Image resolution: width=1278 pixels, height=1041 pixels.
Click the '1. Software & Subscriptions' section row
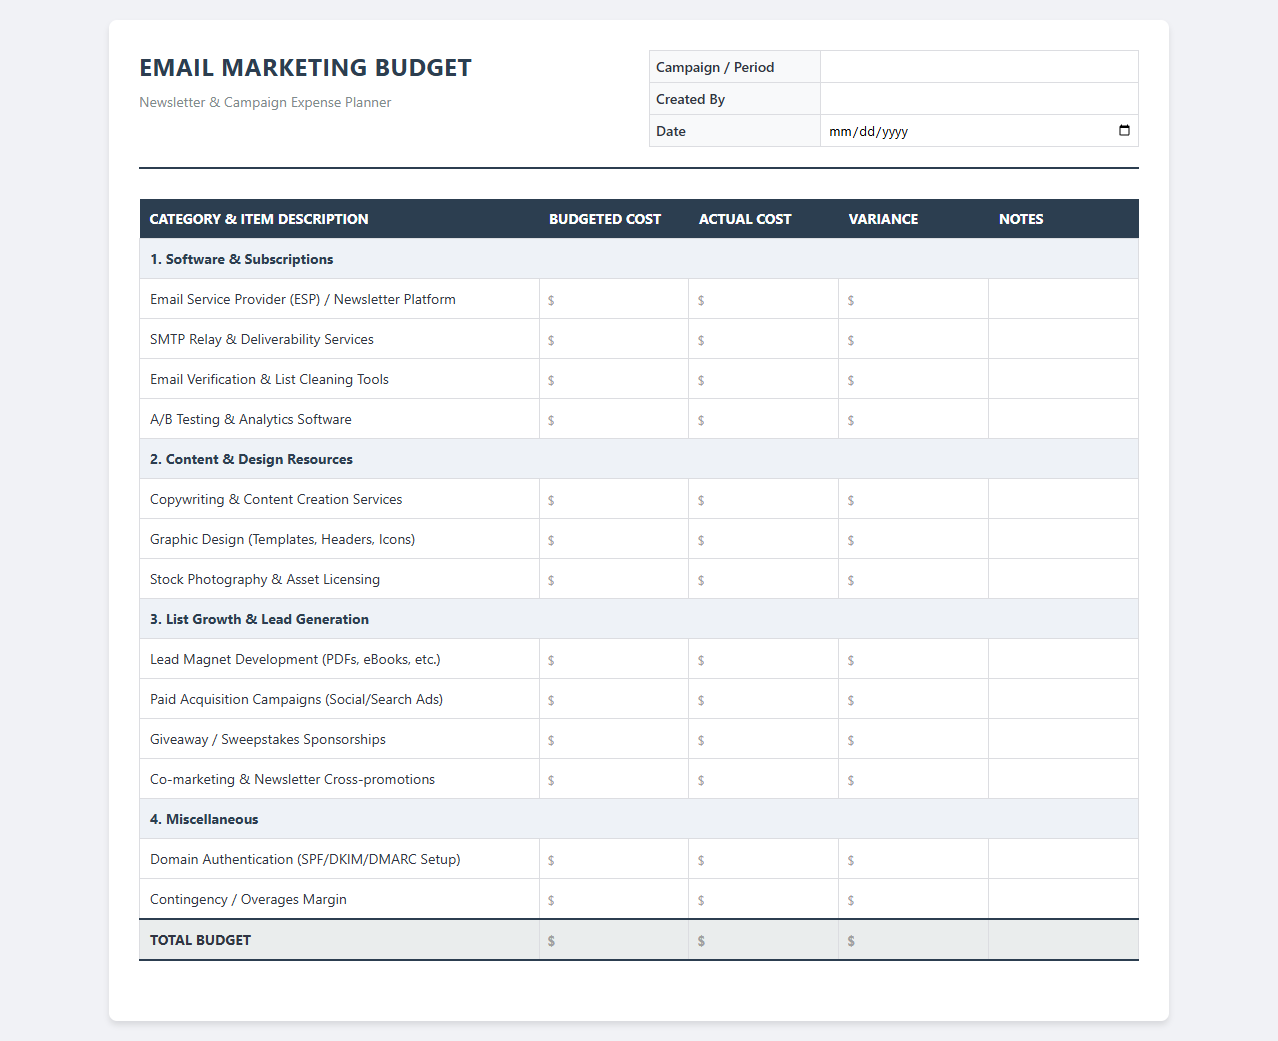coord(639,259)
